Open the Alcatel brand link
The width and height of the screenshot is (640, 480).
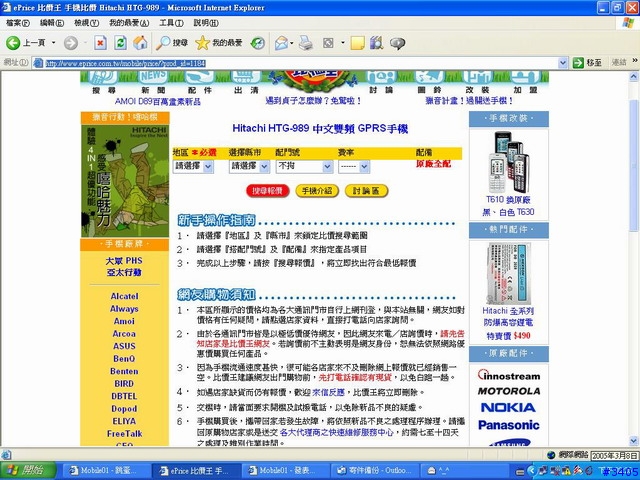[124, 296]
